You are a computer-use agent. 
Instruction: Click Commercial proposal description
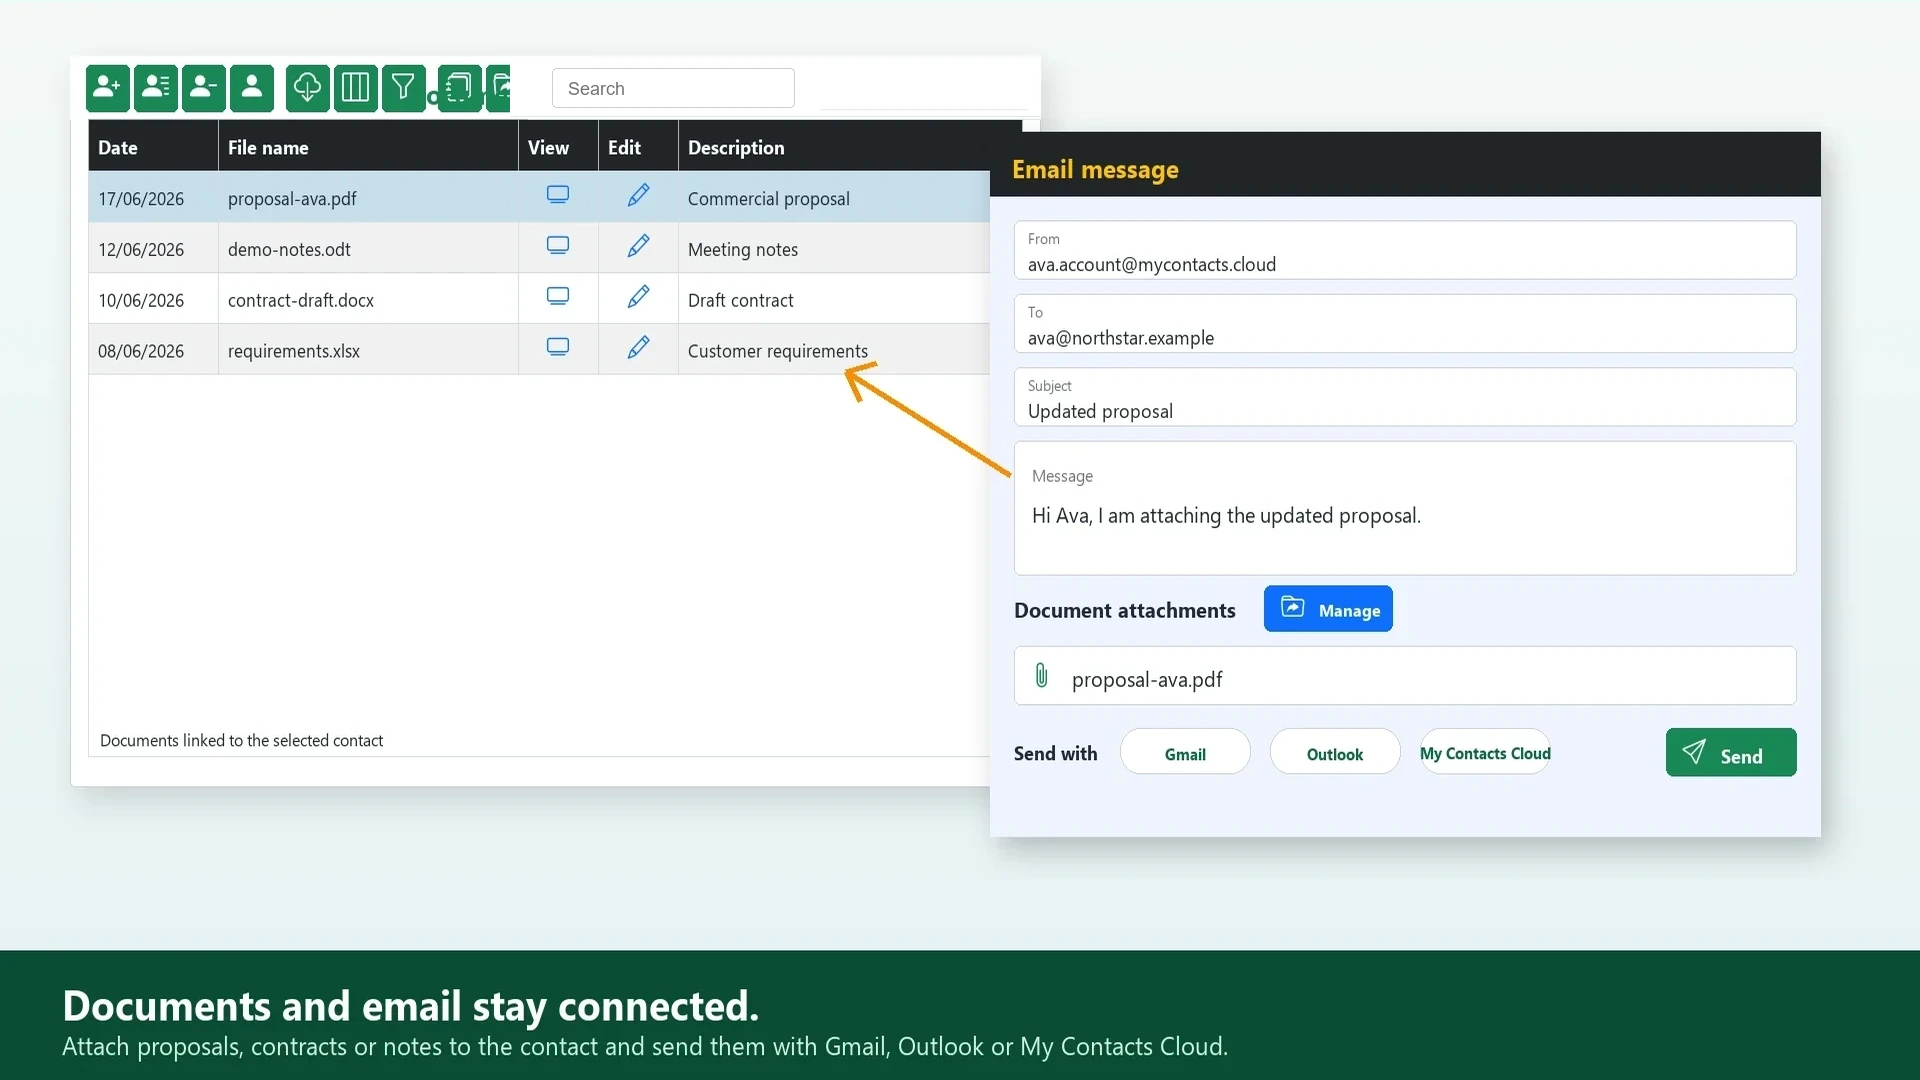[x=769, y=199]
